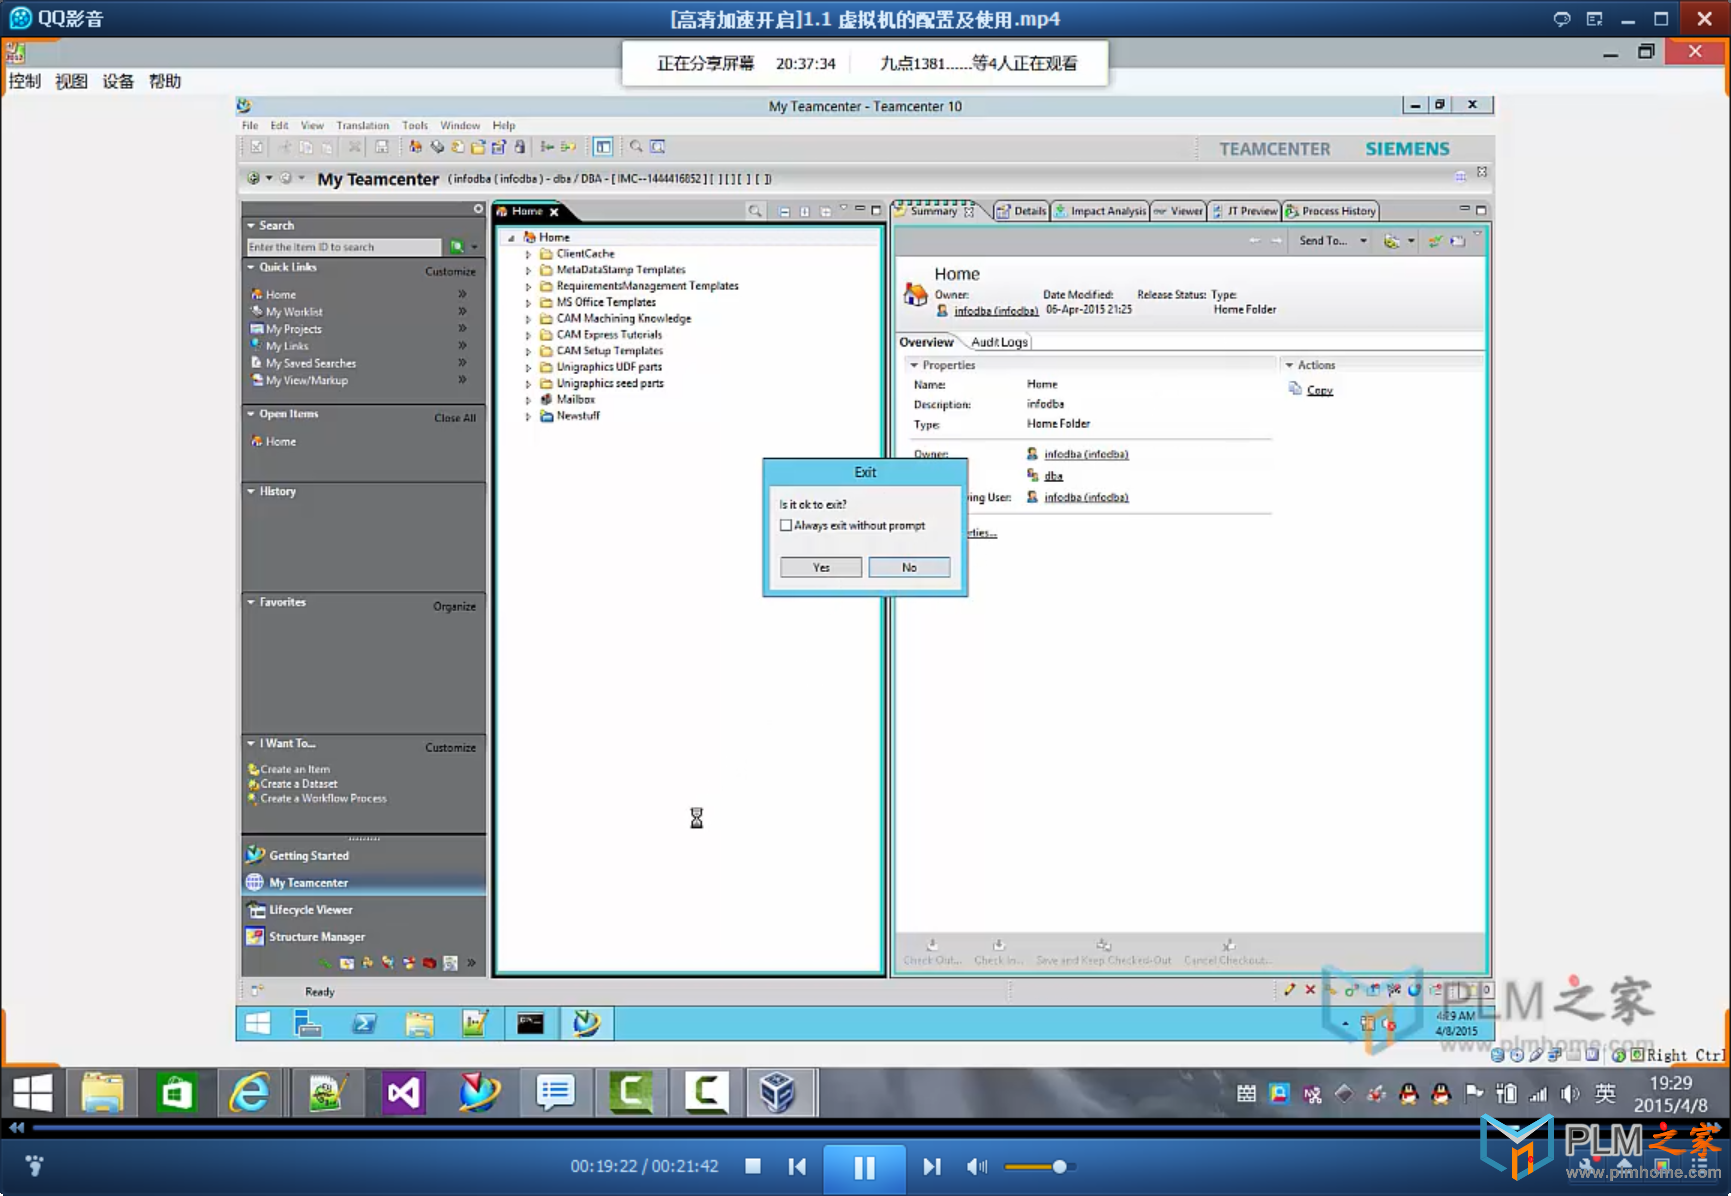1731x1196 pixels.
Task: Open guest taskbar command prompt
Action: click(530, 1023)
